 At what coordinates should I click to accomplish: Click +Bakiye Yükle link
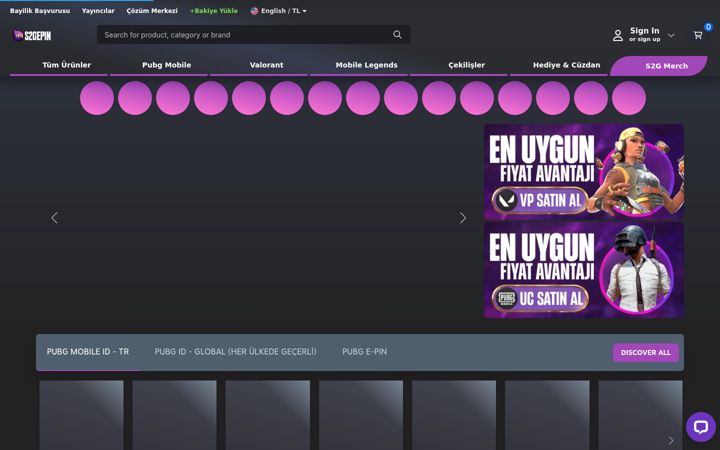pos(214,11)
